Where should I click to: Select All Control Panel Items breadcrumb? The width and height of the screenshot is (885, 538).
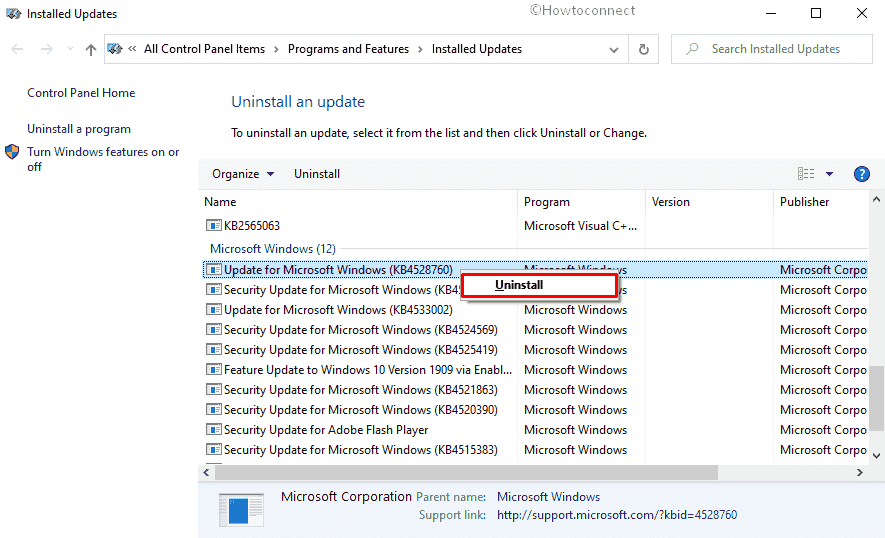204,49
